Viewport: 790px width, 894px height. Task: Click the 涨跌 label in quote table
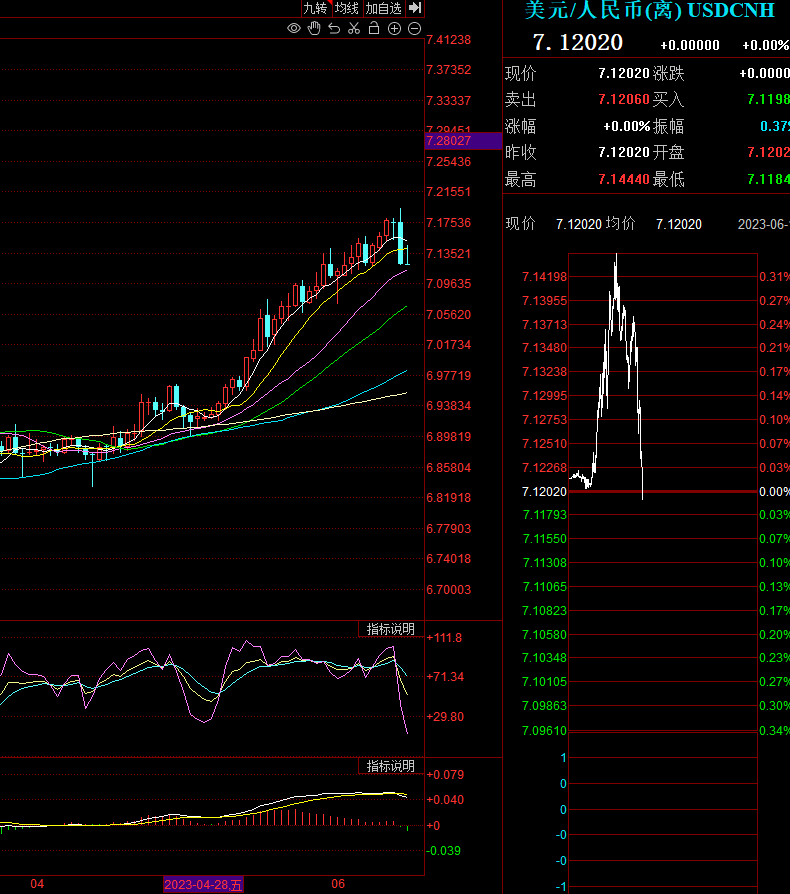pyautogui.click(x=668, y=74)
